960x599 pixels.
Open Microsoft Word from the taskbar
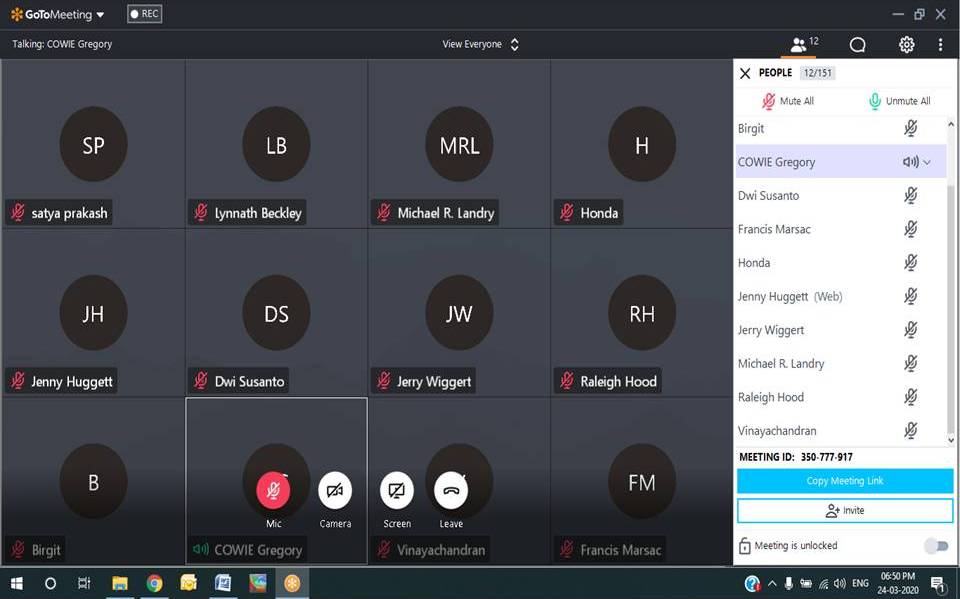[x=223, y=583]
